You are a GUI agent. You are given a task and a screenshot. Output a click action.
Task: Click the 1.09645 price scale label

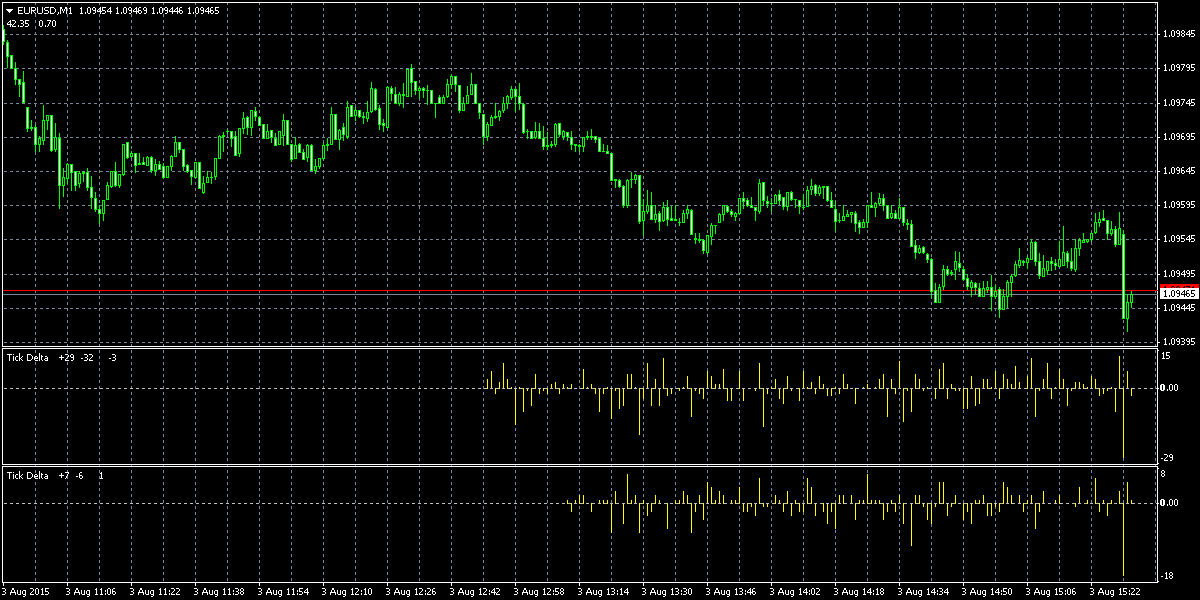(1180, 170)
